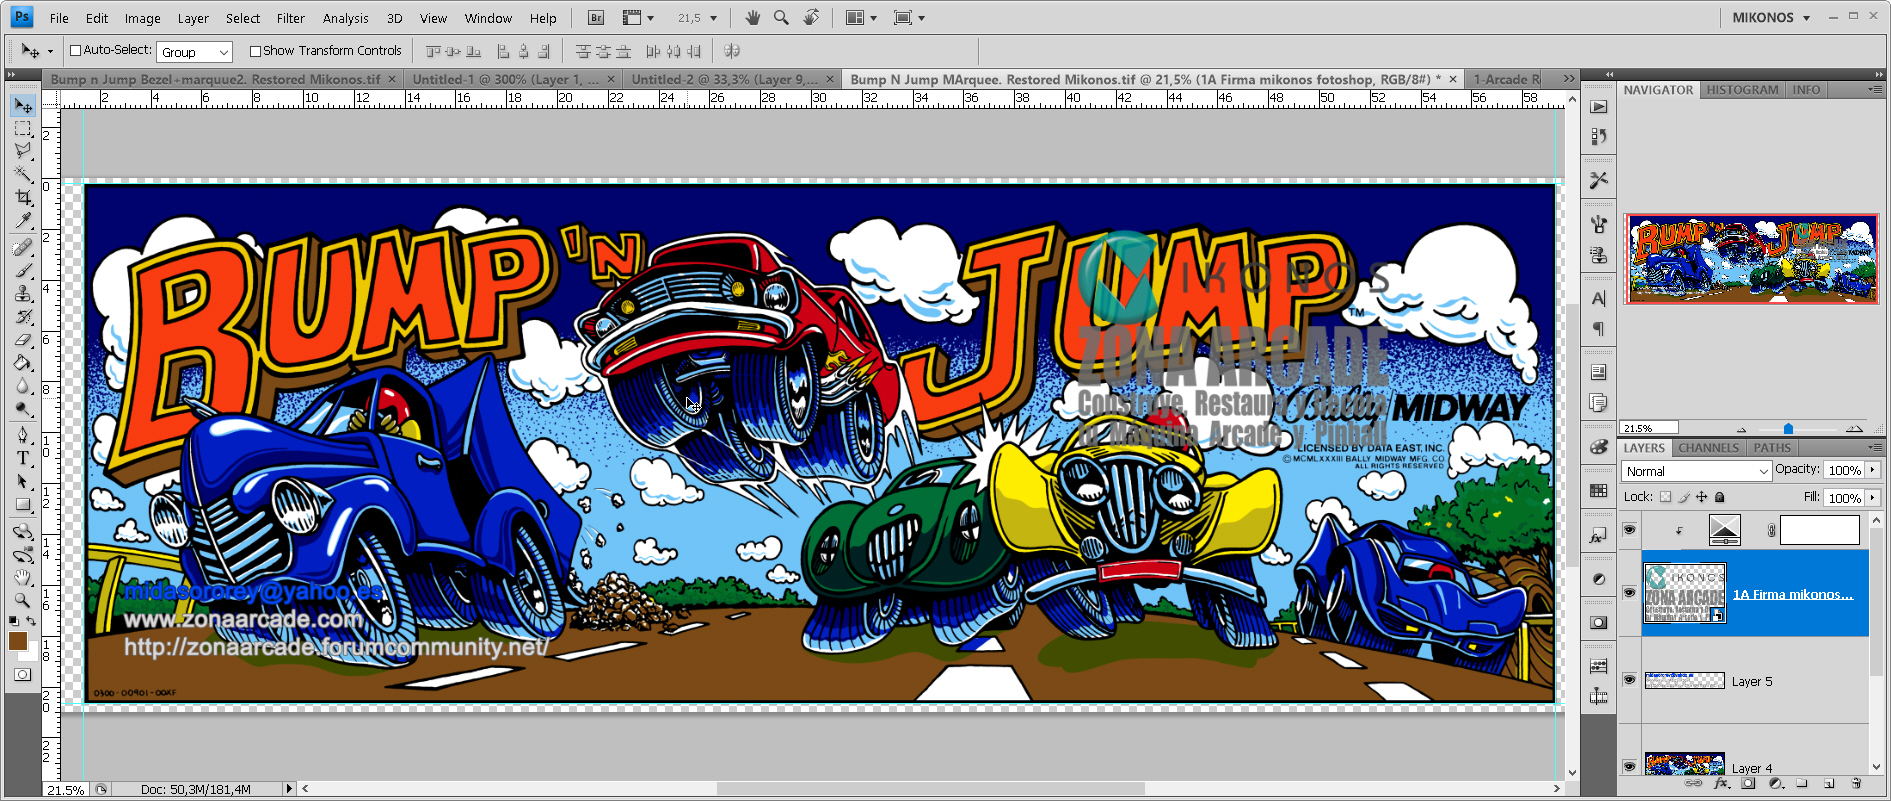Open the Paragraph panel icon
Viewport: 1891px width, 801px height.
(1598, 328)
